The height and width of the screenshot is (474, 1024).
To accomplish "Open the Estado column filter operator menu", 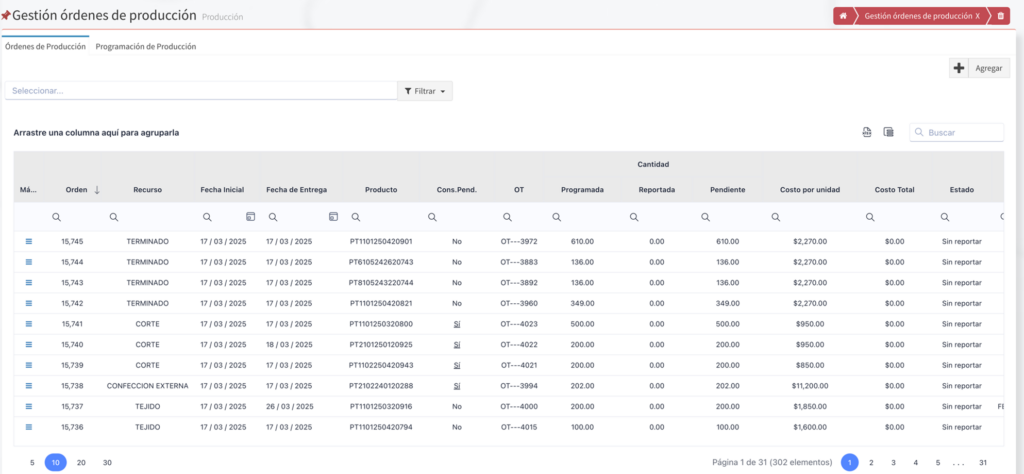I will tap(945, 217).
